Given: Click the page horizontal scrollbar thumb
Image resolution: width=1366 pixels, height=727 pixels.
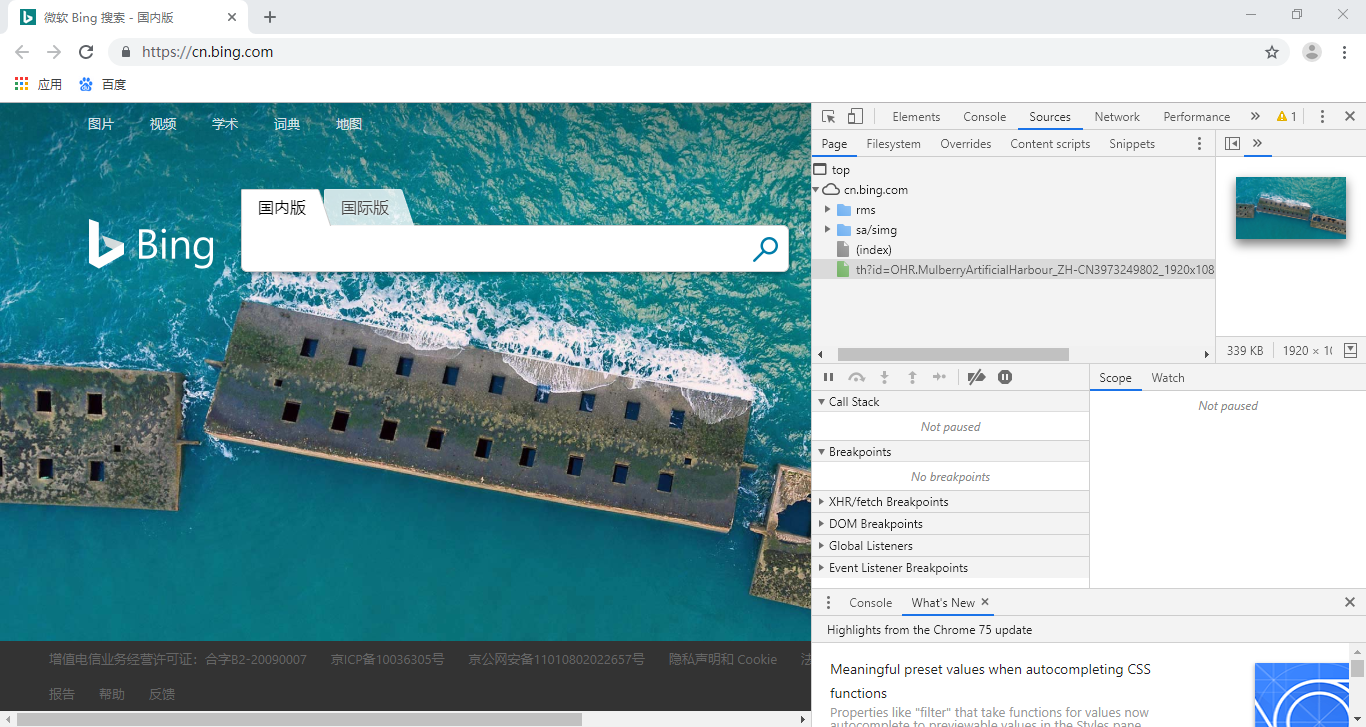Looking at the screenshot, I should point(298,719).
